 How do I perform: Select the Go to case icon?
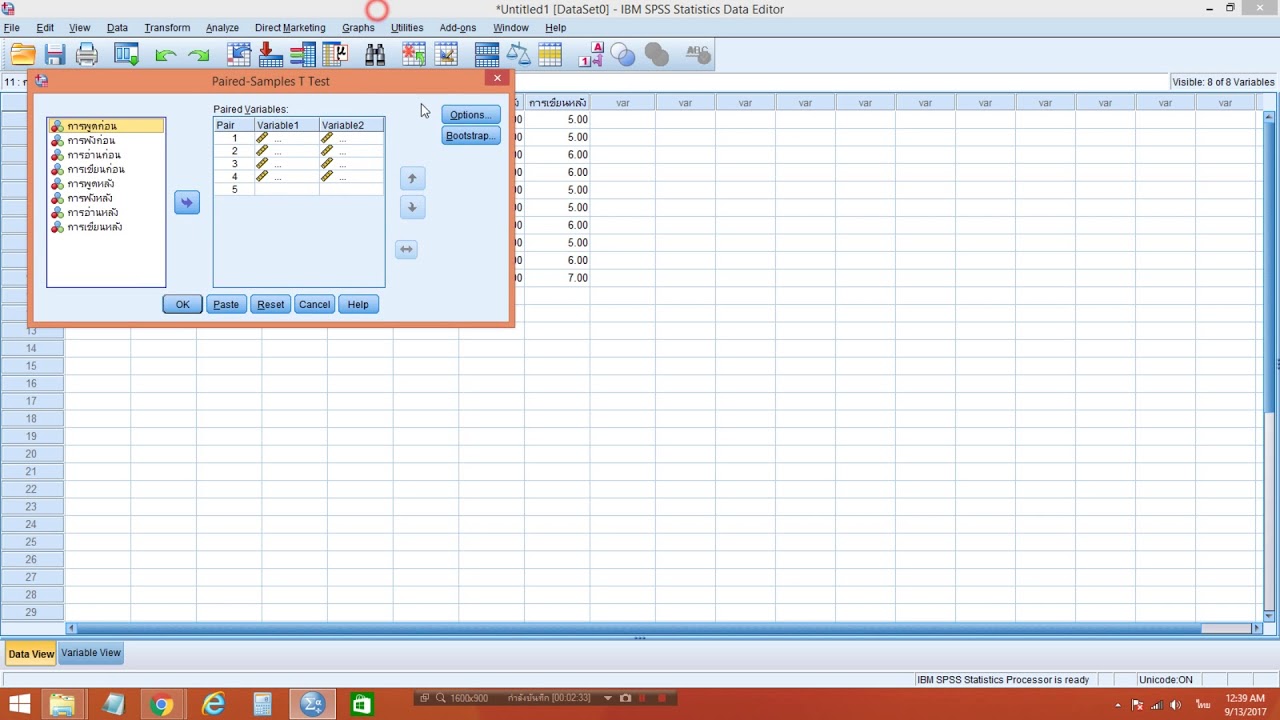(239, 55)
